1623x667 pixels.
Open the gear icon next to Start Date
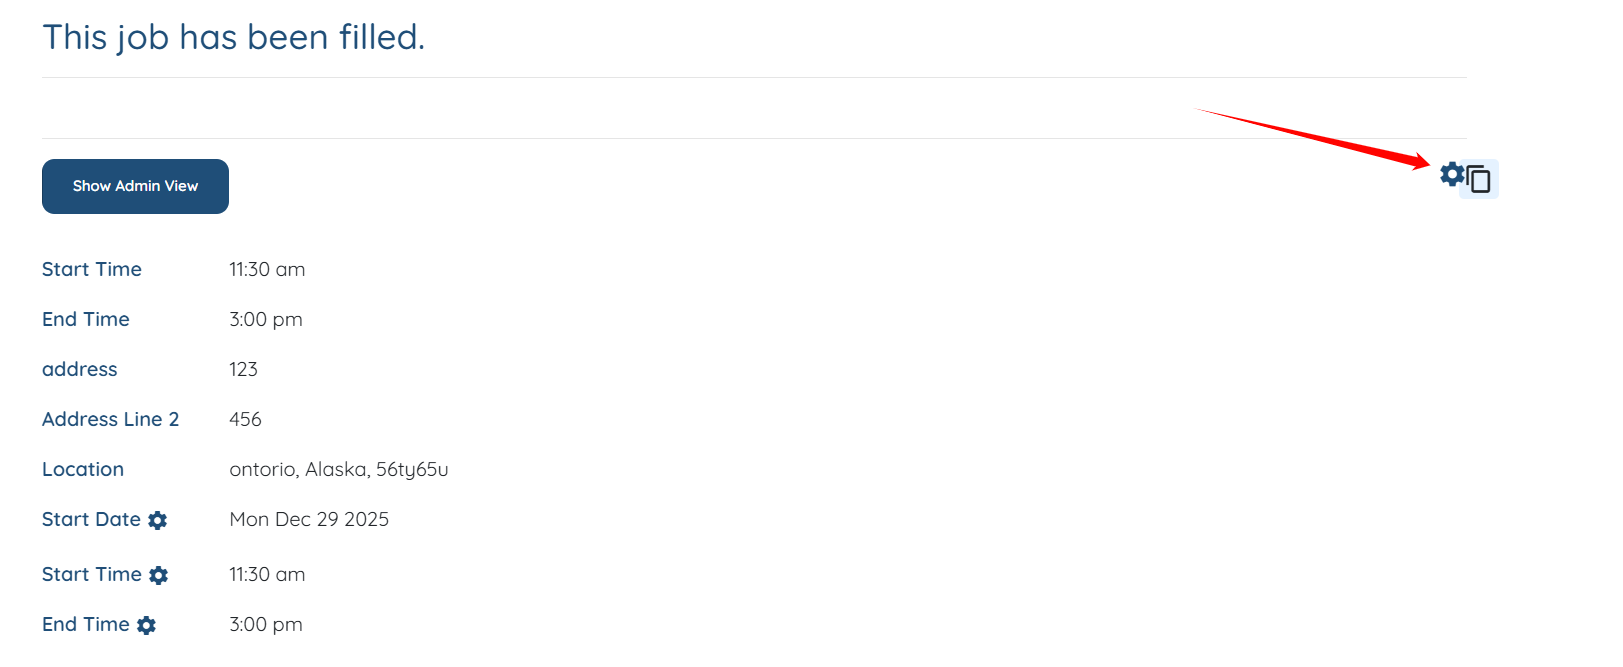(x=158, y=520)
